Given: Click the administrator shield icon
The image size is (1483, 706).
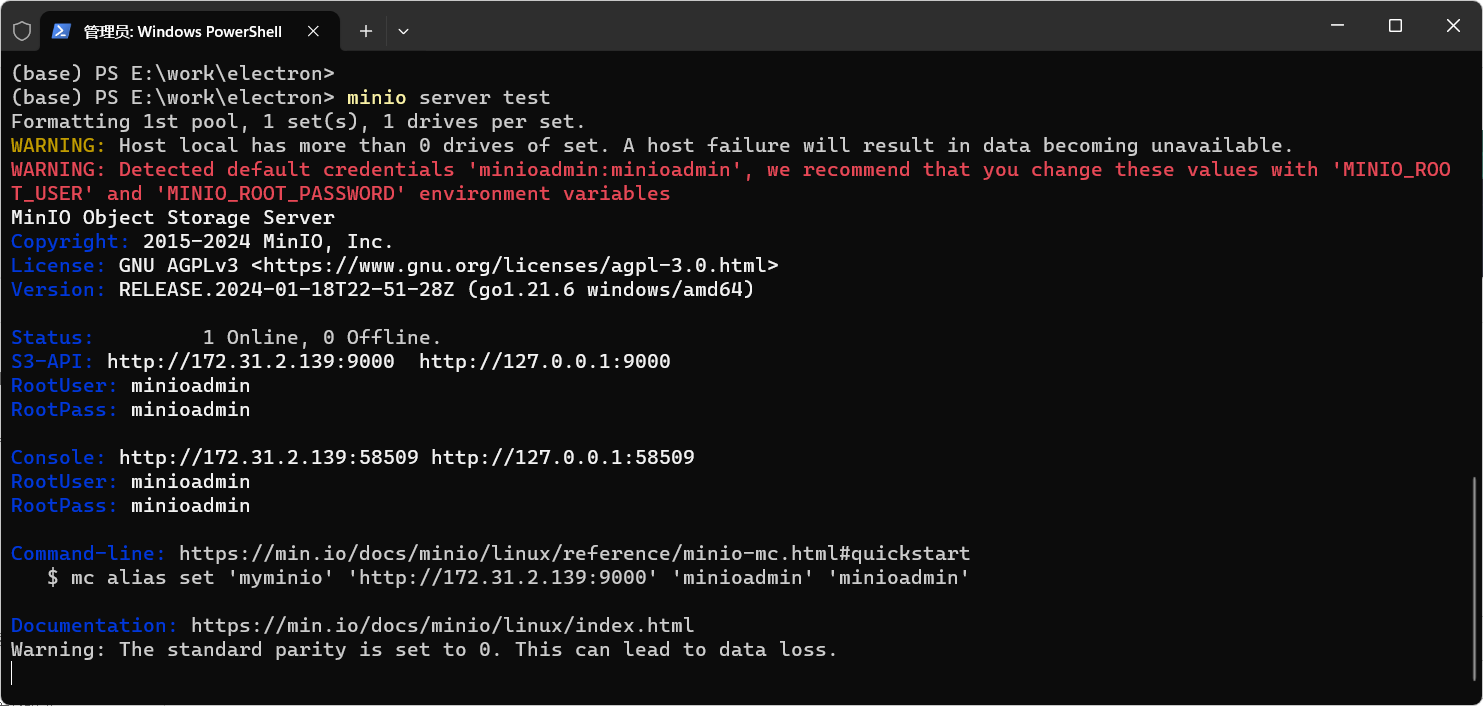Looking at the screenshot, I should click(x=22, y=31).
